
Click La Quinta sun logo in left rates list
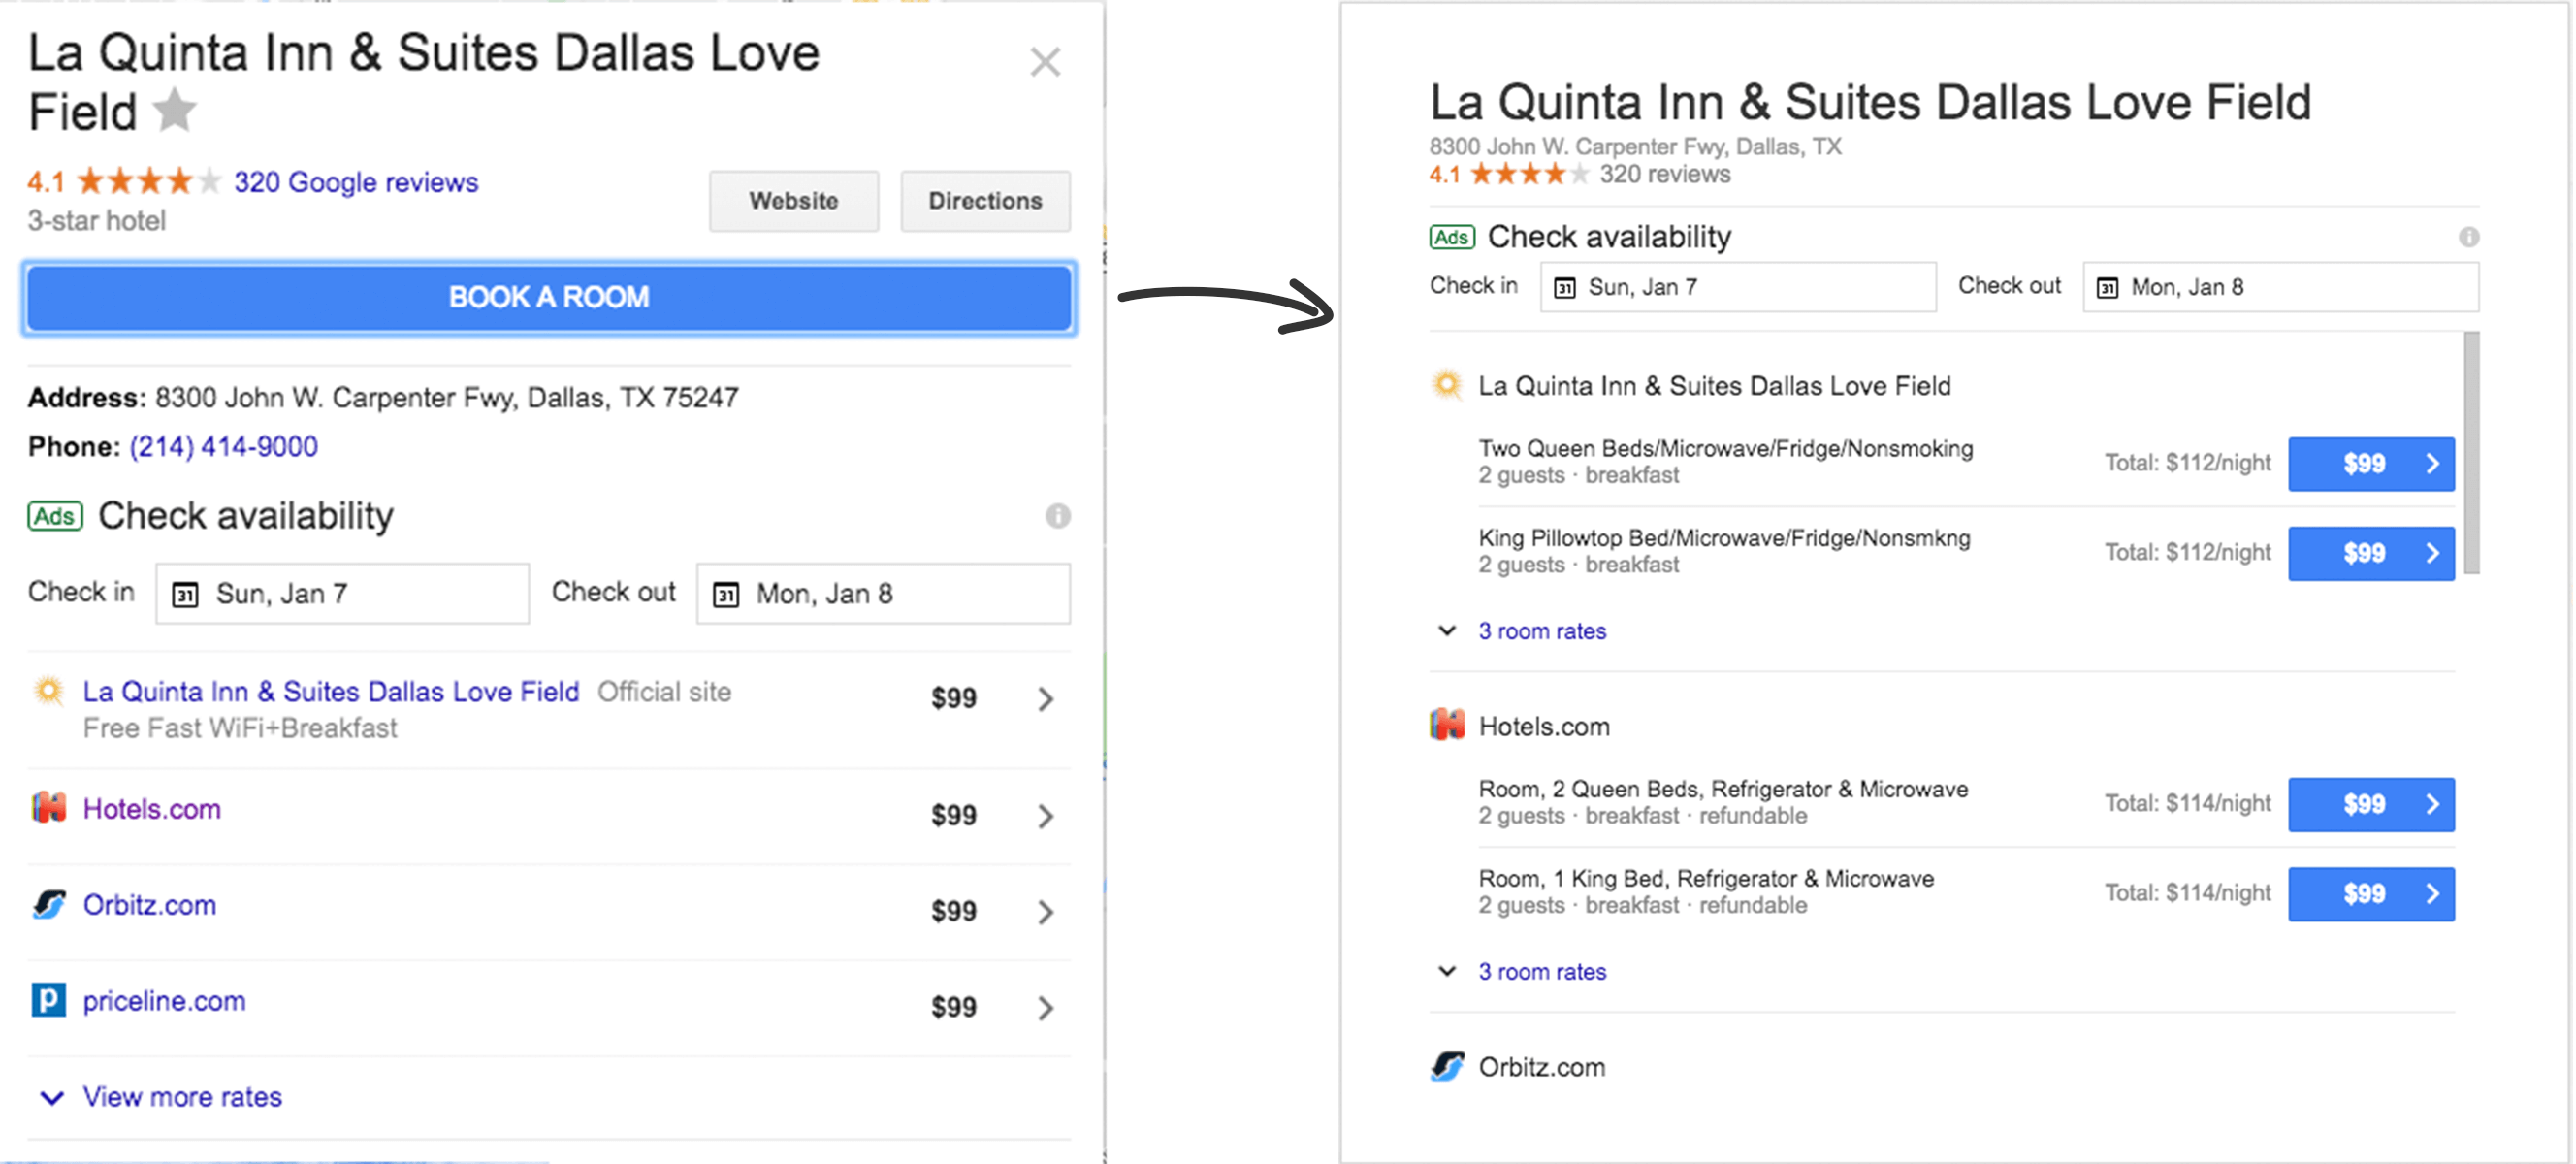48,692
